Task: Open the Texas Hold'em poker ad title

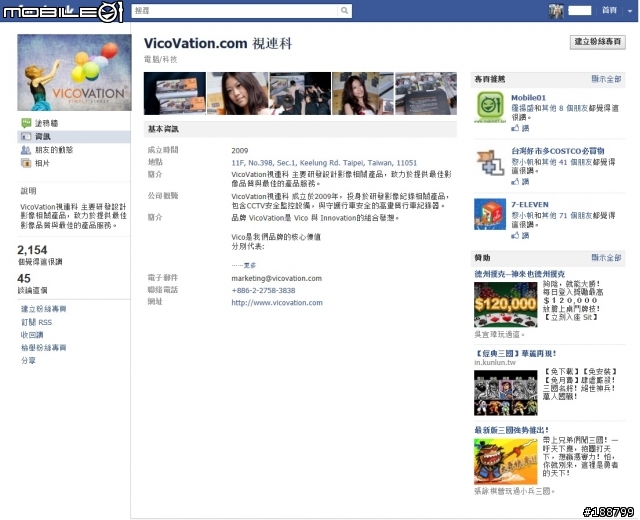Action: click(x=520, y=274)
